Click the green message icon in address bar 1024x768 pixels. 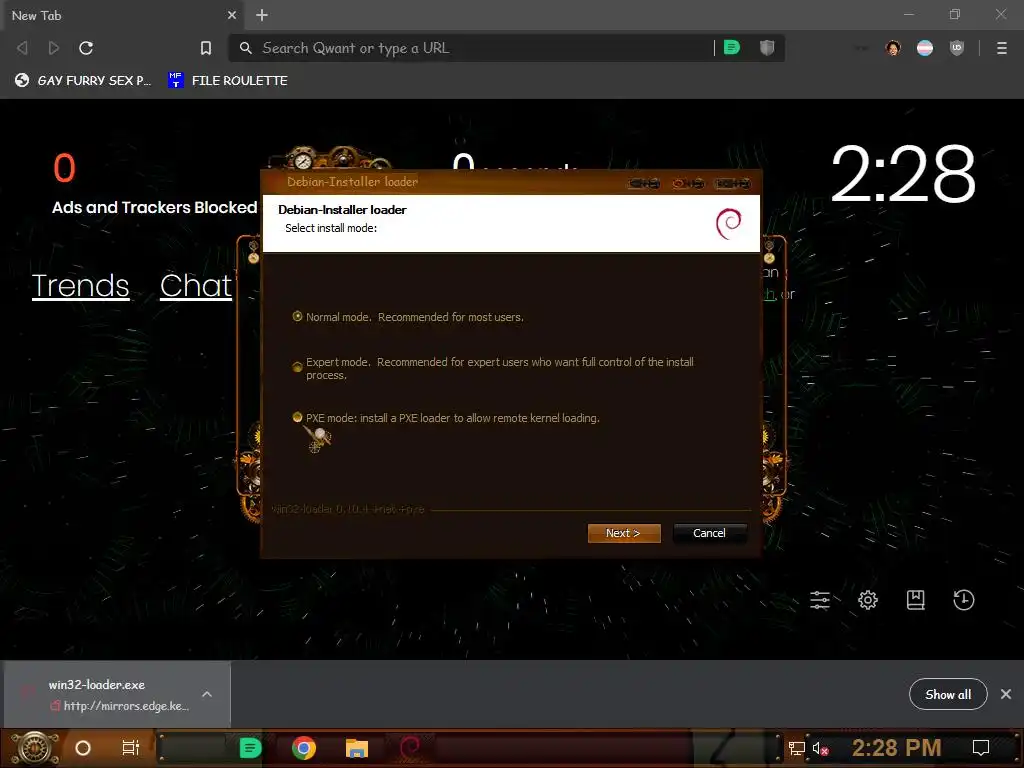point(732,48)
